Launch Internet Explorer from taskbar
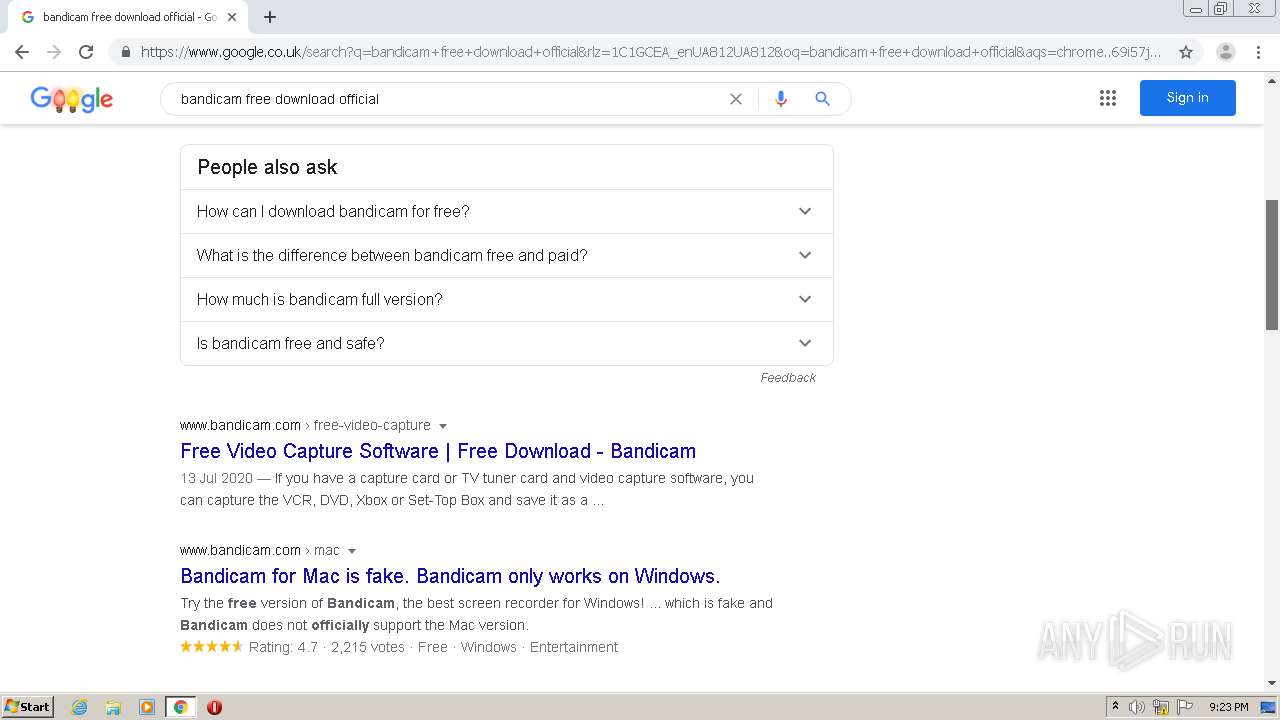The width and height of the screenshot is (1280, 720). 79,707
